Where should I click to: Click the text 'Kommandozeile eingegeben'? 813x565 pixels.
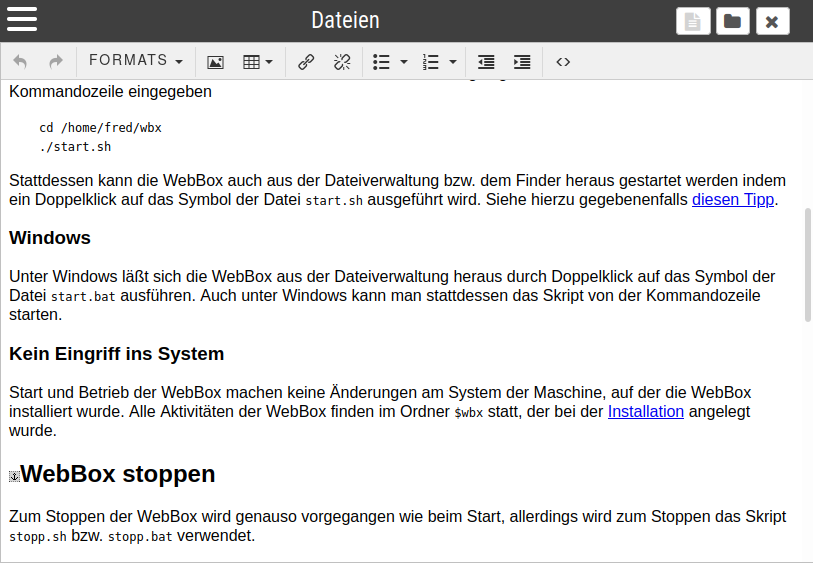pyautogui.click(x=110, y=92)
